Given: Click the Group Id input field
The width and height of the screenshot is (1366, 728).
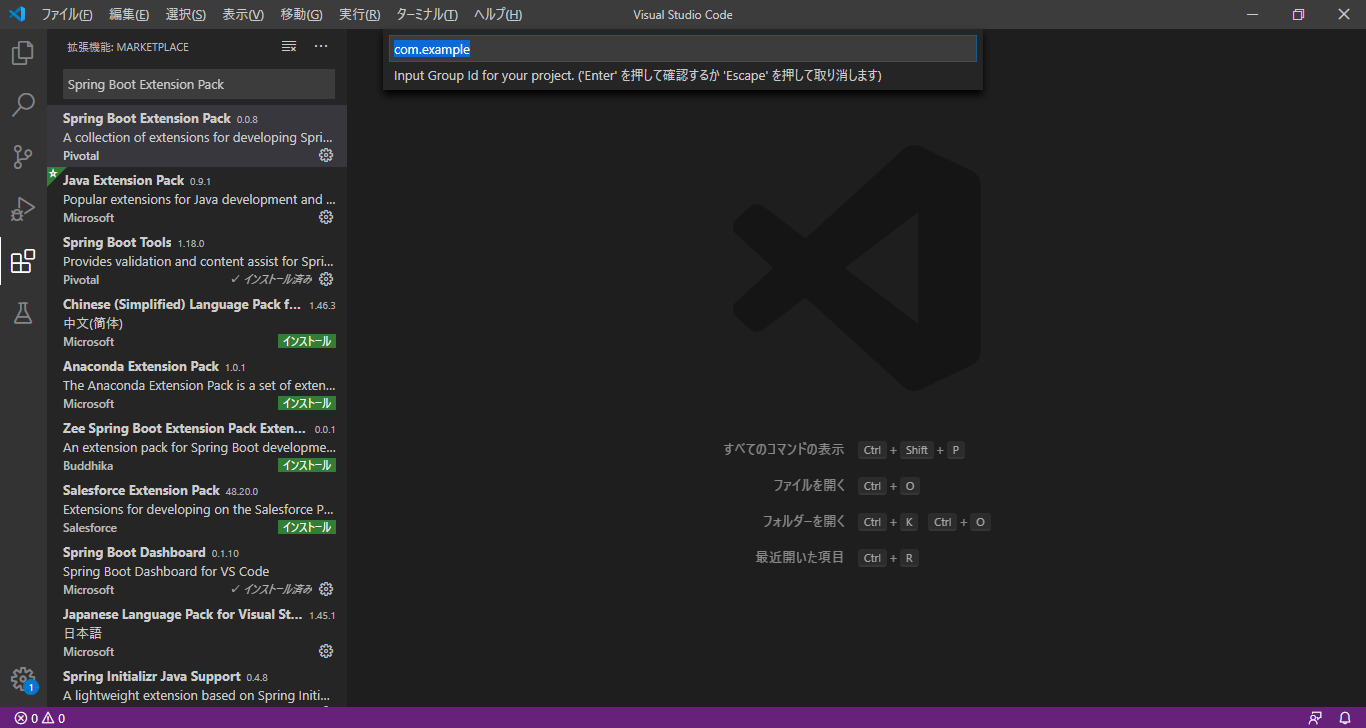Looking at the screenshot, I should pos(682,49).
